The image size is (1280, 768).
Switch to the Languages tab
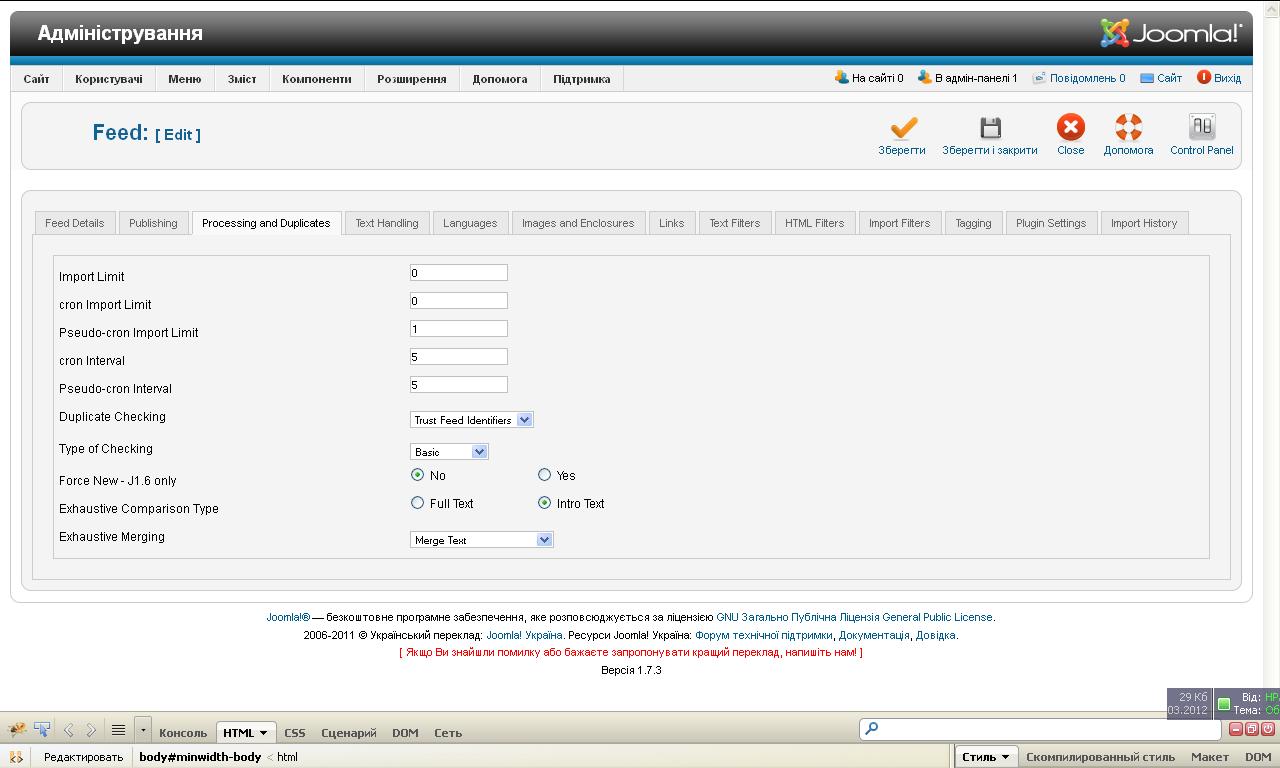(470, 223)
